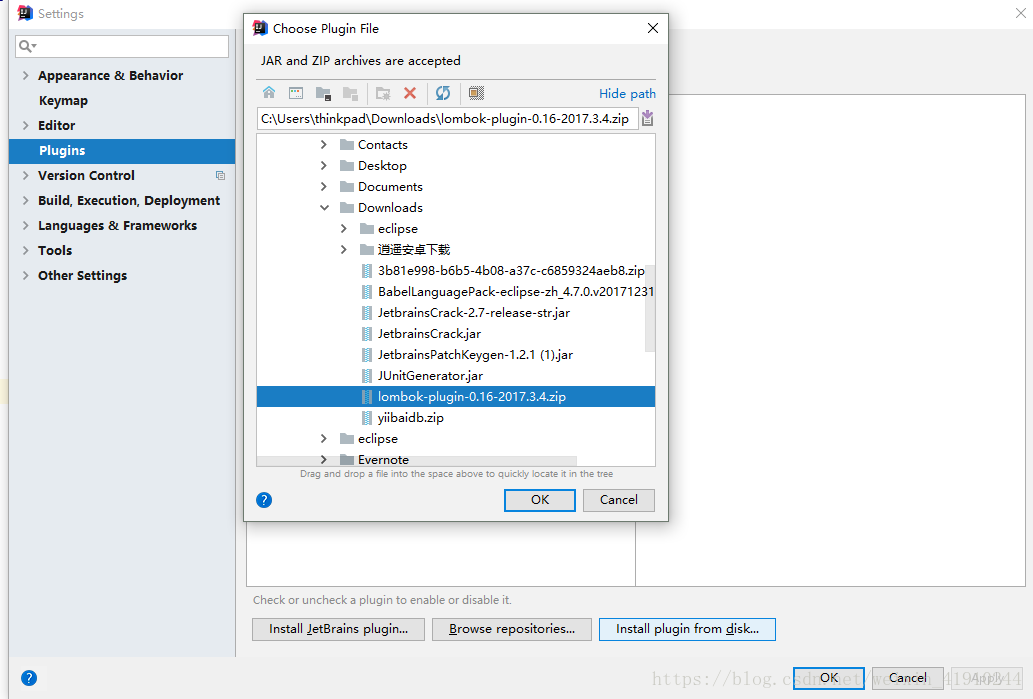Expand eclipse subfolder under Downloads
The image size is (1033, 699).
343,229
